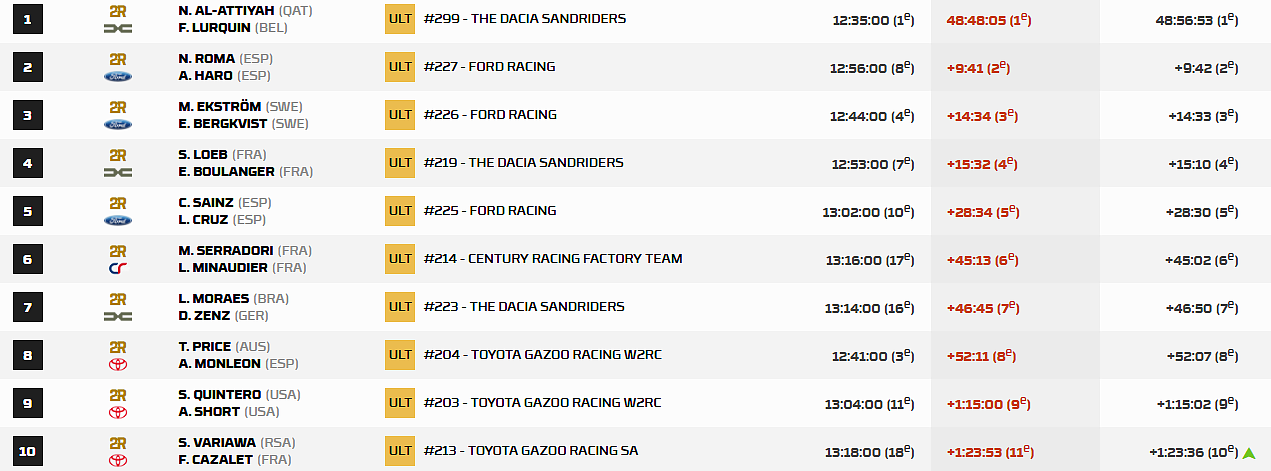Click the Ford logo beside N. Roma
Image resolution: width=1271 pixels, height=471 pixels.
point(118,76)
